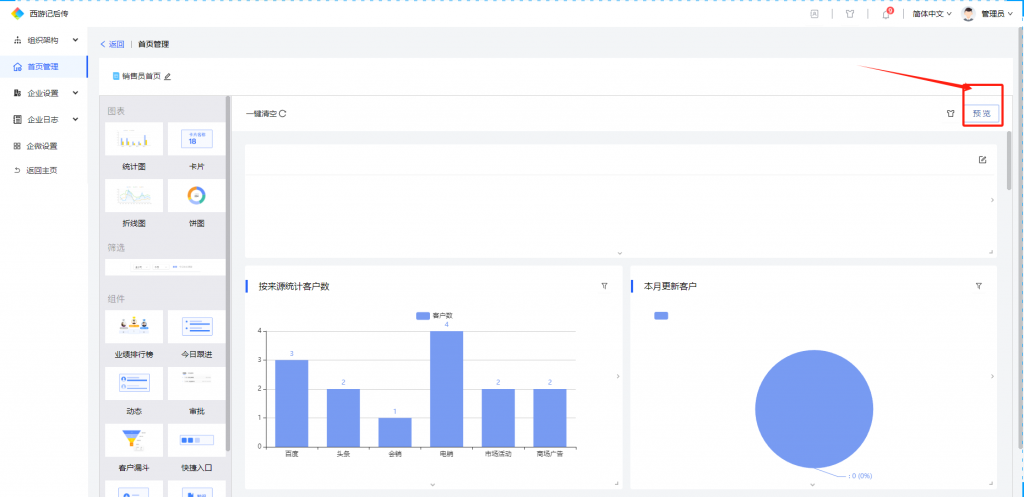Click right chevron on top empty card

point(993,200)
